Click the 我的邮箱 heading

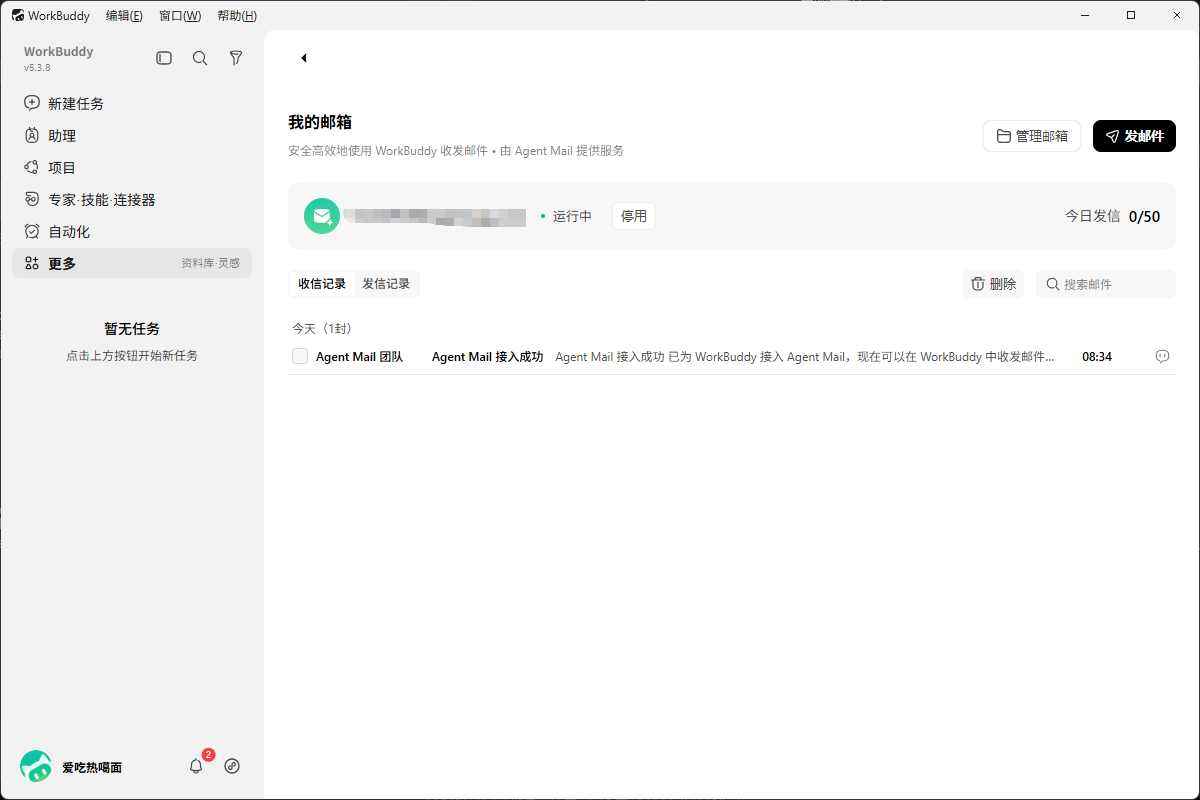coord(320,122)
